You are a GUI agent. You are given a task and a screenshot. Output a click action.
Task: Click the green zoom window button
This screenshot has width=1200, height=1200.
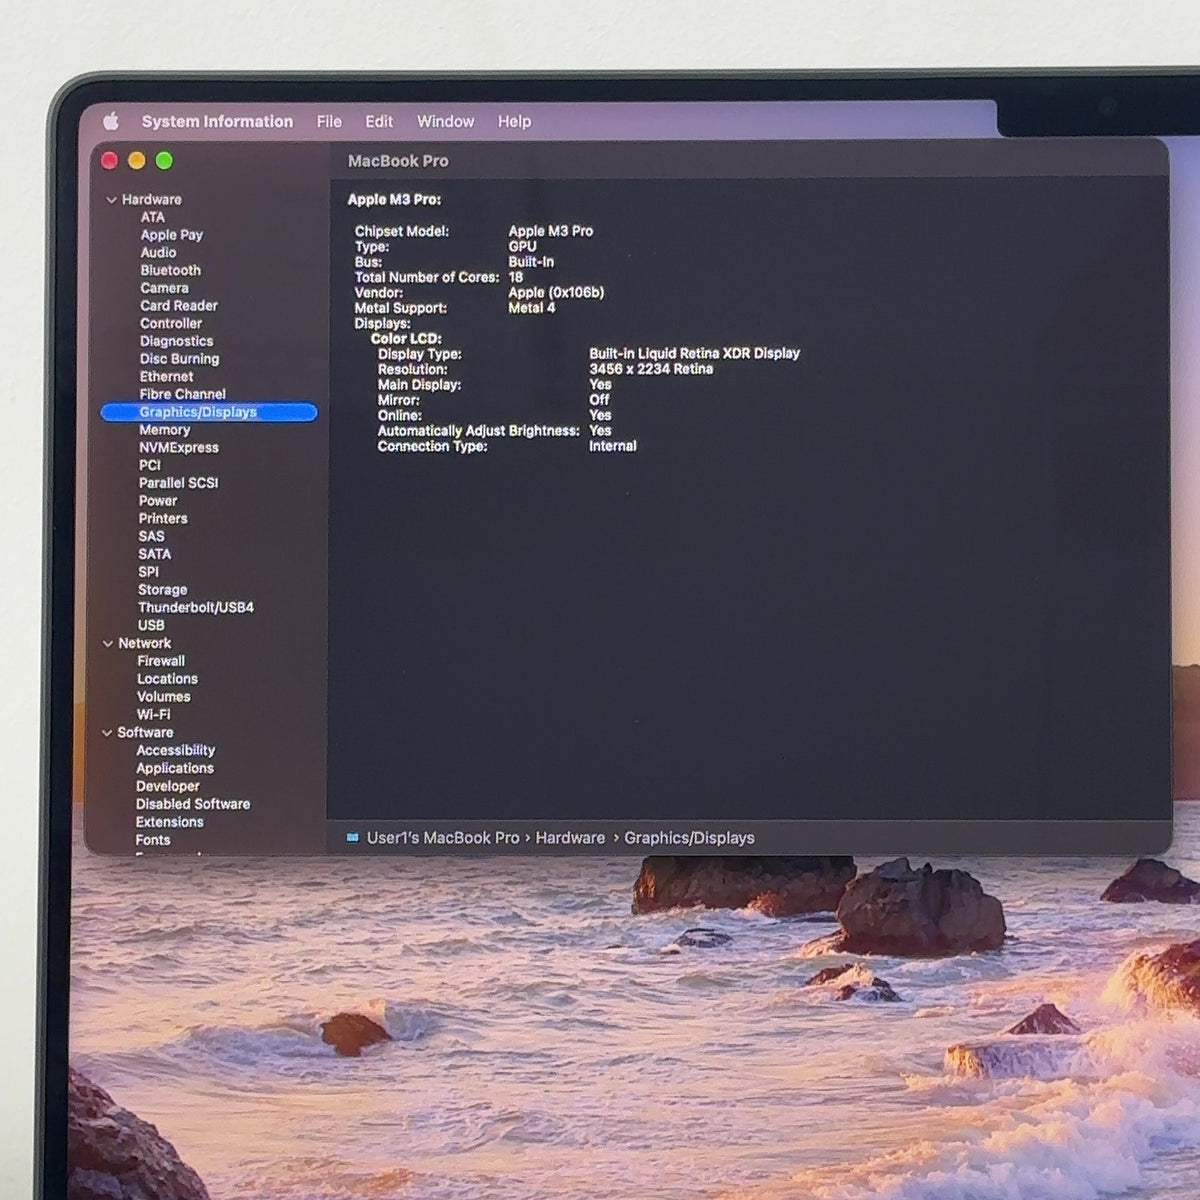(x=164, y=161)
